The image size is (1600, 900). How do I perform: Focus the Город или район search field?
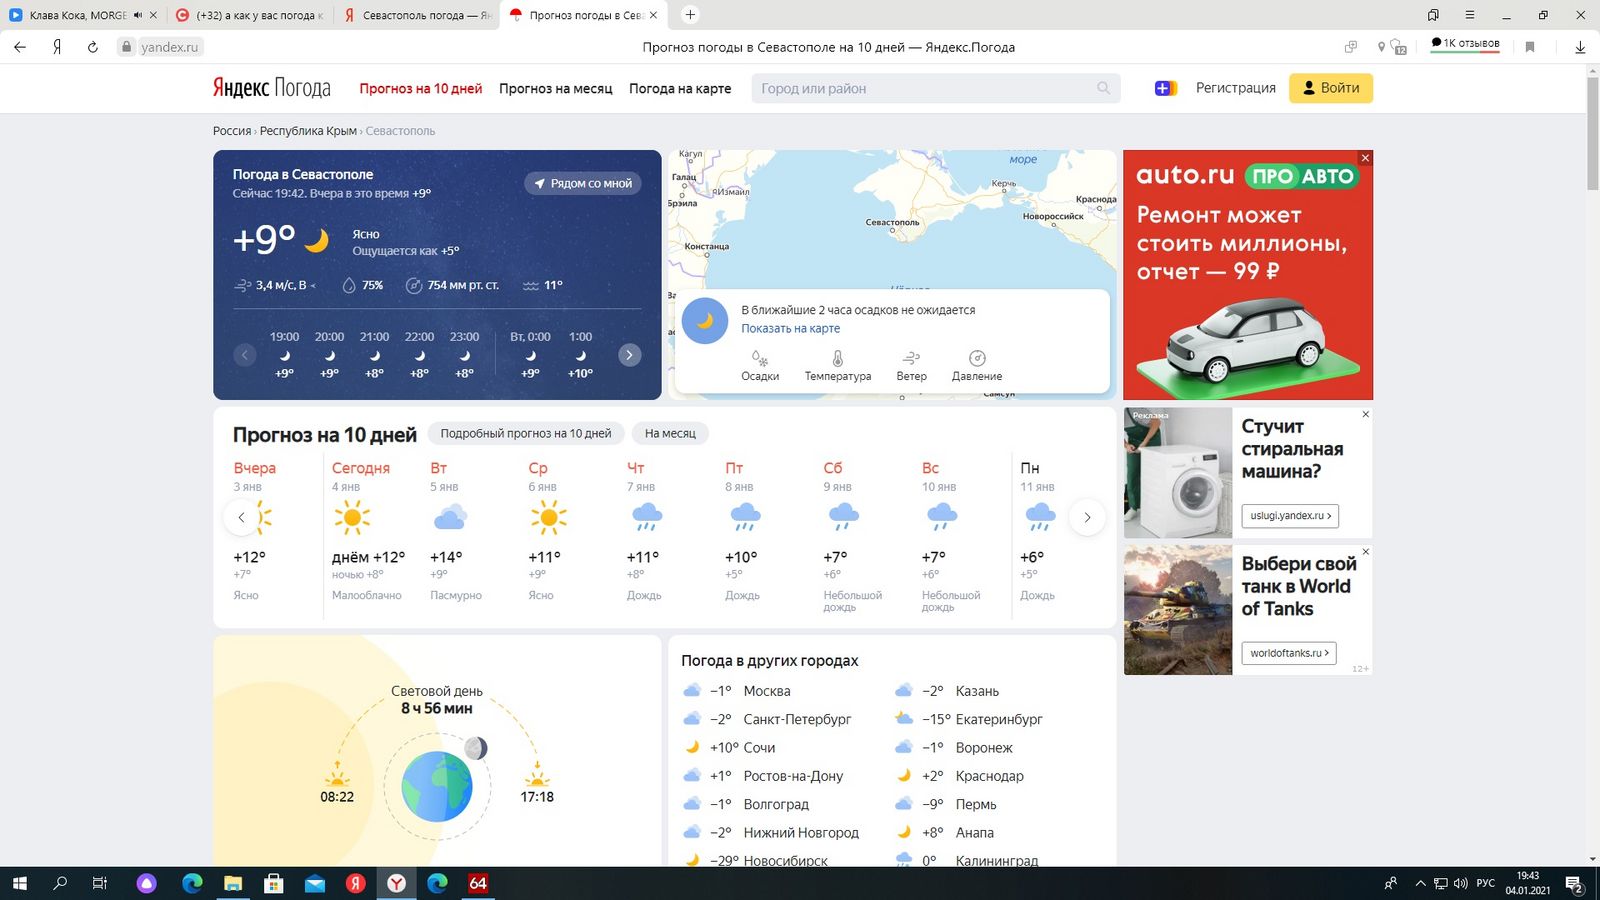[936, 88]
